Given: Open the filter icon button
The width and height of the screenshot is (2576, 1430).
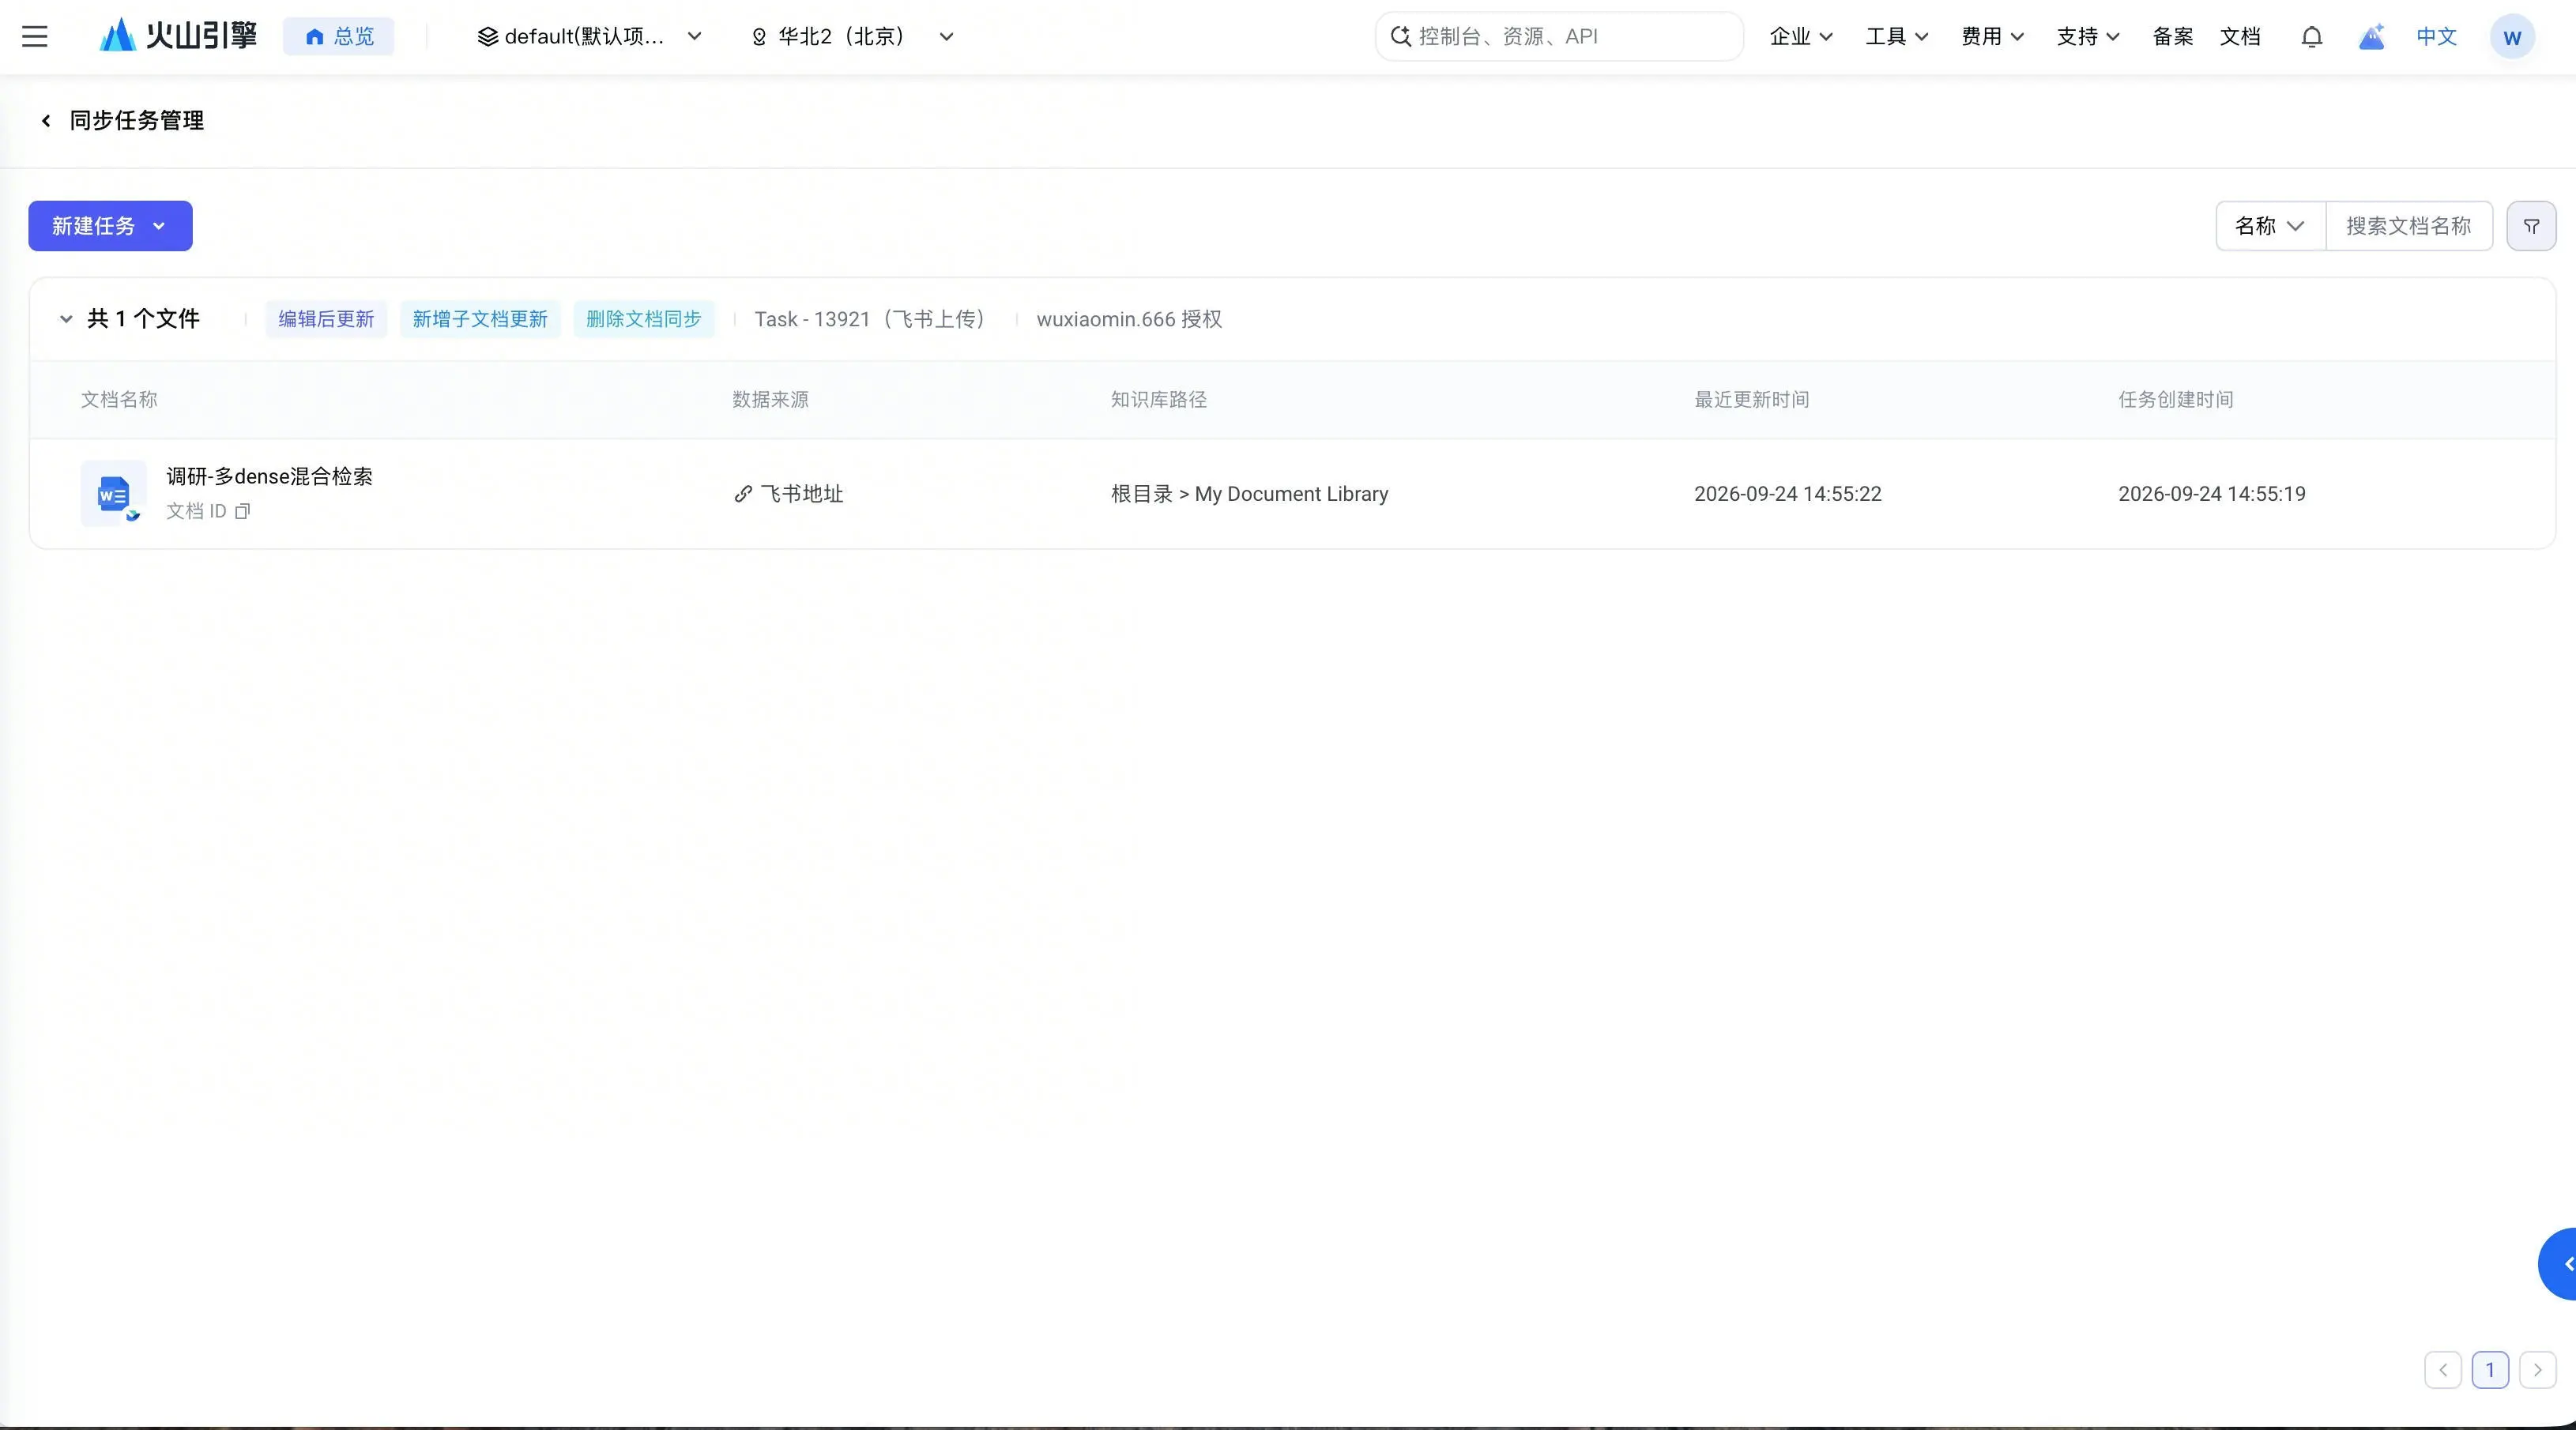Looking at the screenshot, I should (2531, 226).
